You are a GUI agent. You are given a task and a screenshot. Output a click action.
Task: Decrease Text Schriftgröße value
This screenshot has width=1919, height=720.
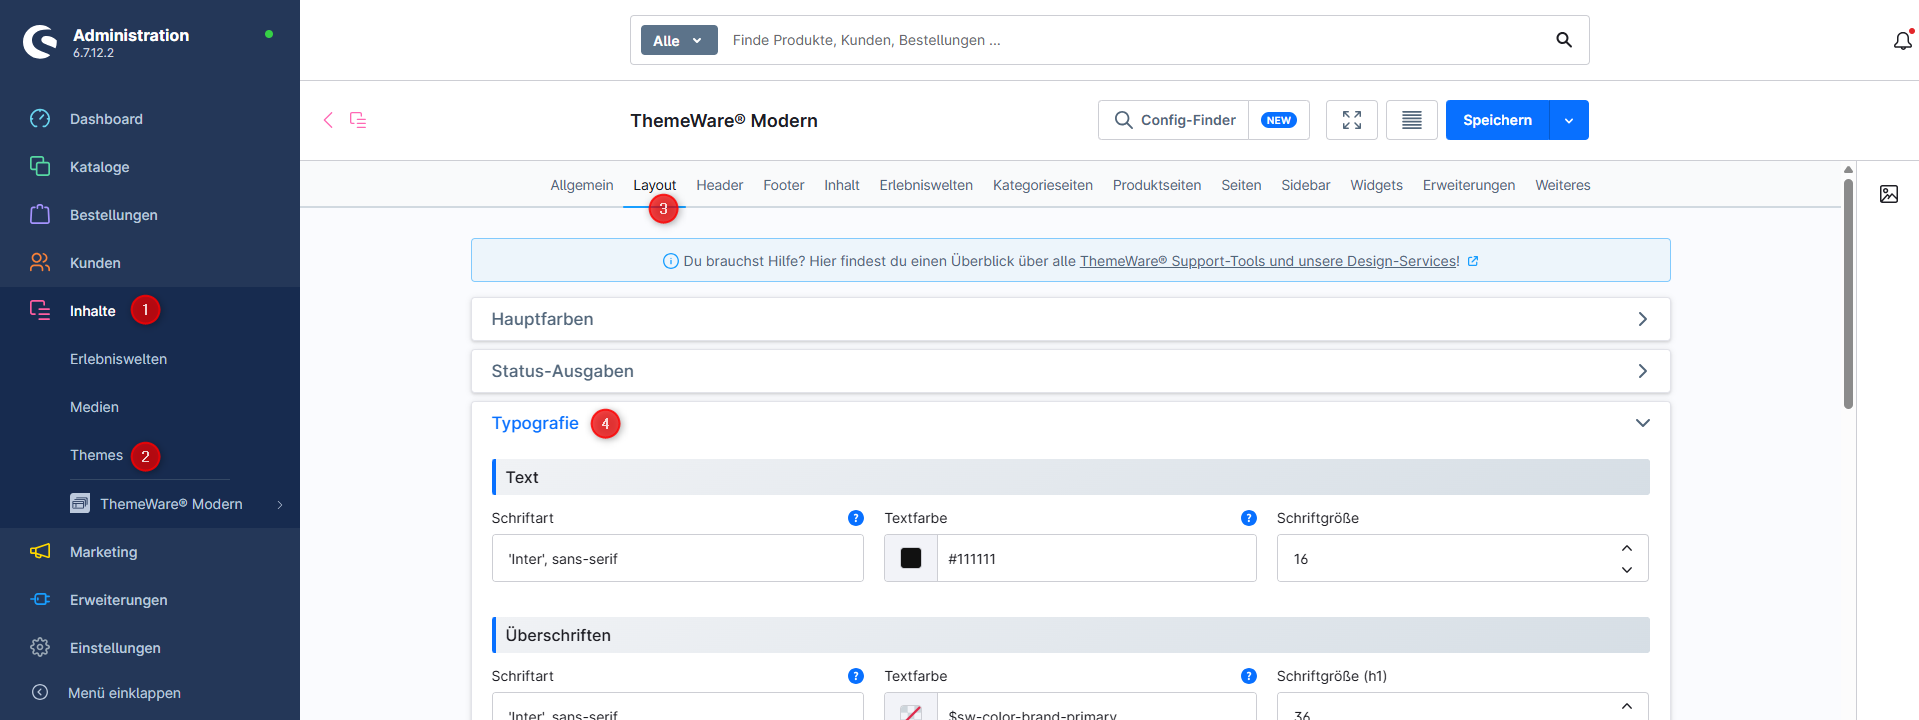click(x=1627, y=569)
